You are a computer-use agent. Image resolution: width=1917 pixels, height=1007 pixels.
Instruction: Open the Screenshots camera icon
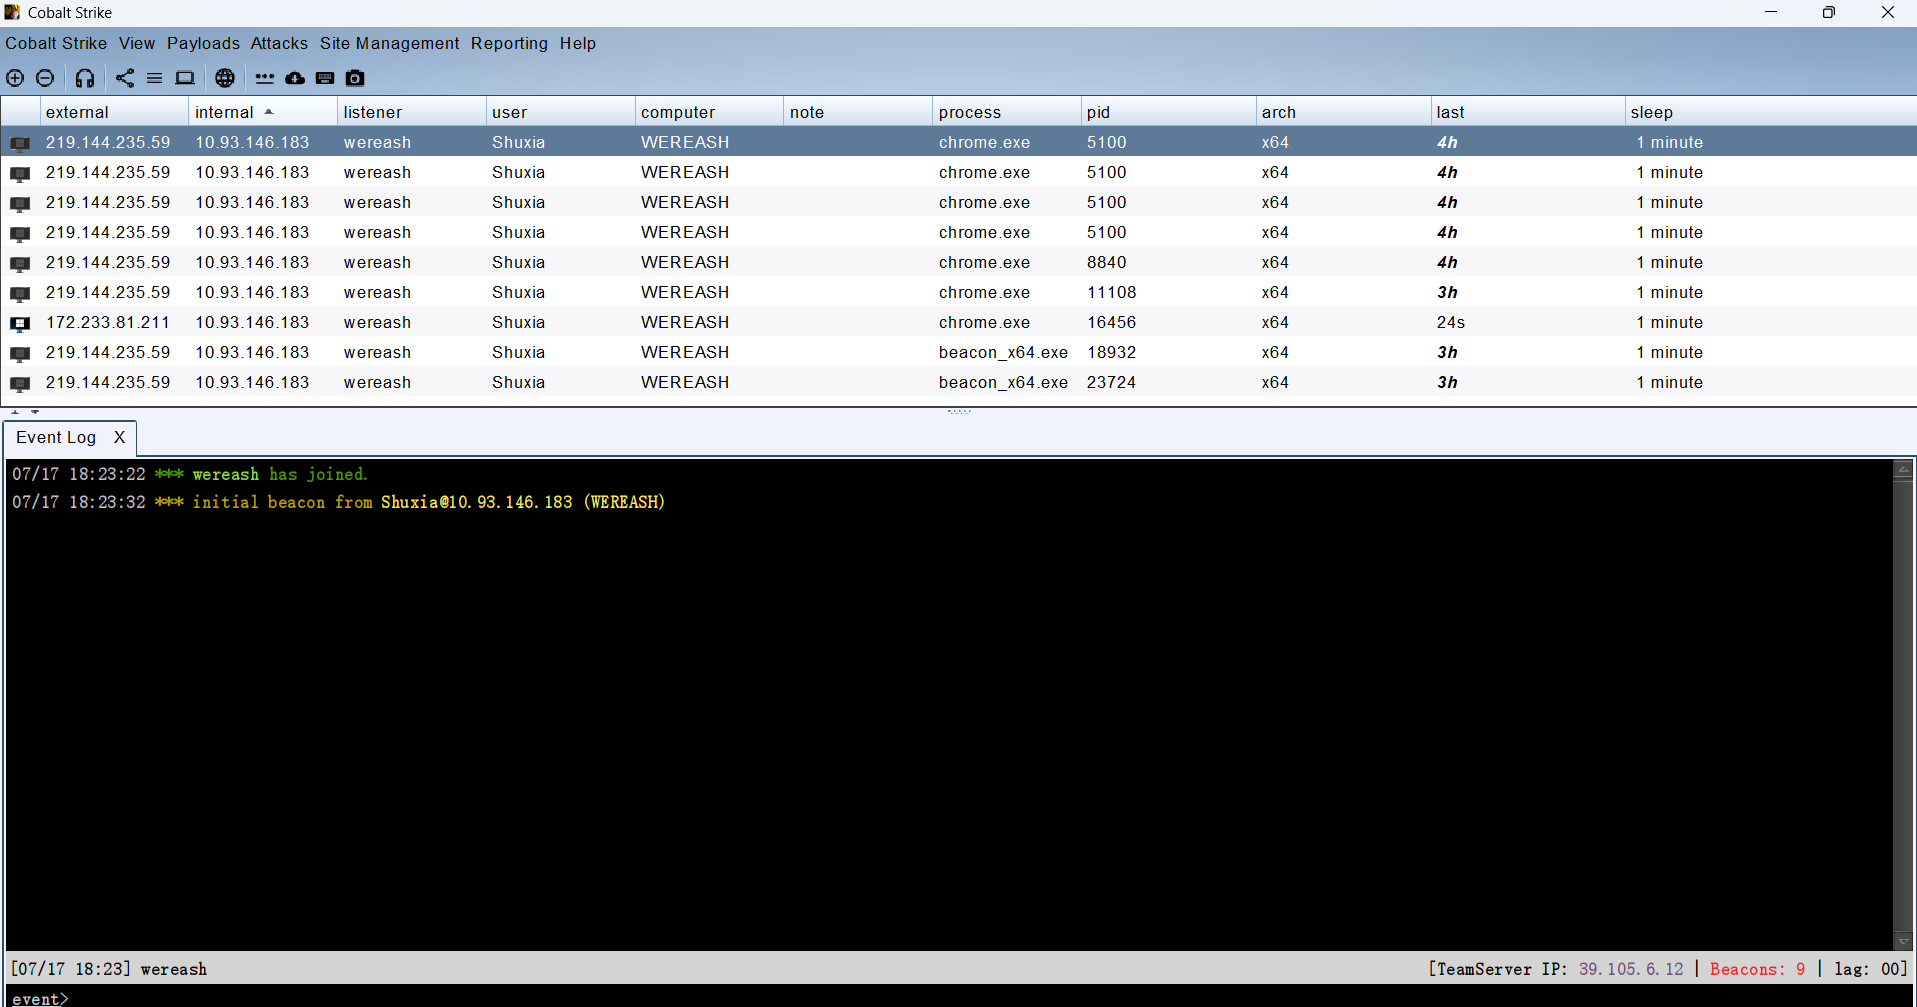click(355, 78)
